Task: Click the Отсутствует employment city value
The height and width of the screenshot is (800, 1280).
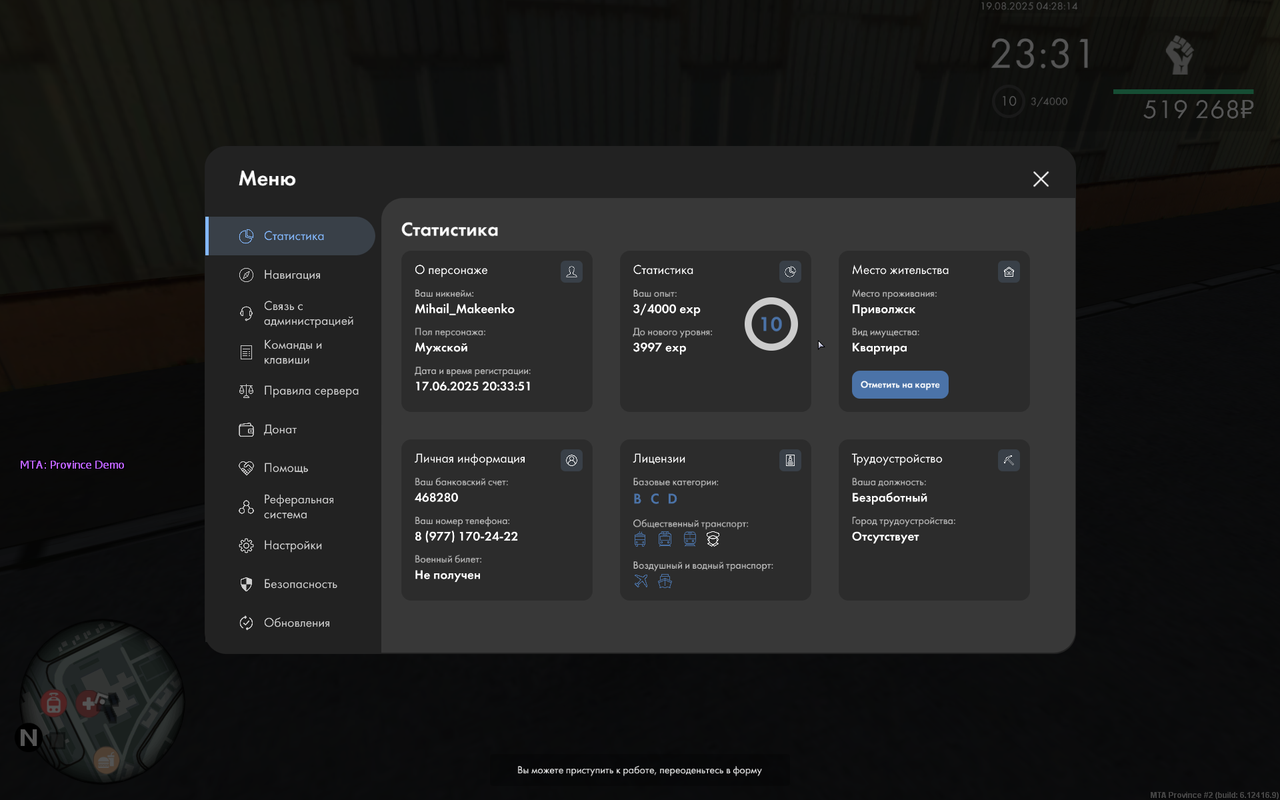Action: (x=886, y=537)
